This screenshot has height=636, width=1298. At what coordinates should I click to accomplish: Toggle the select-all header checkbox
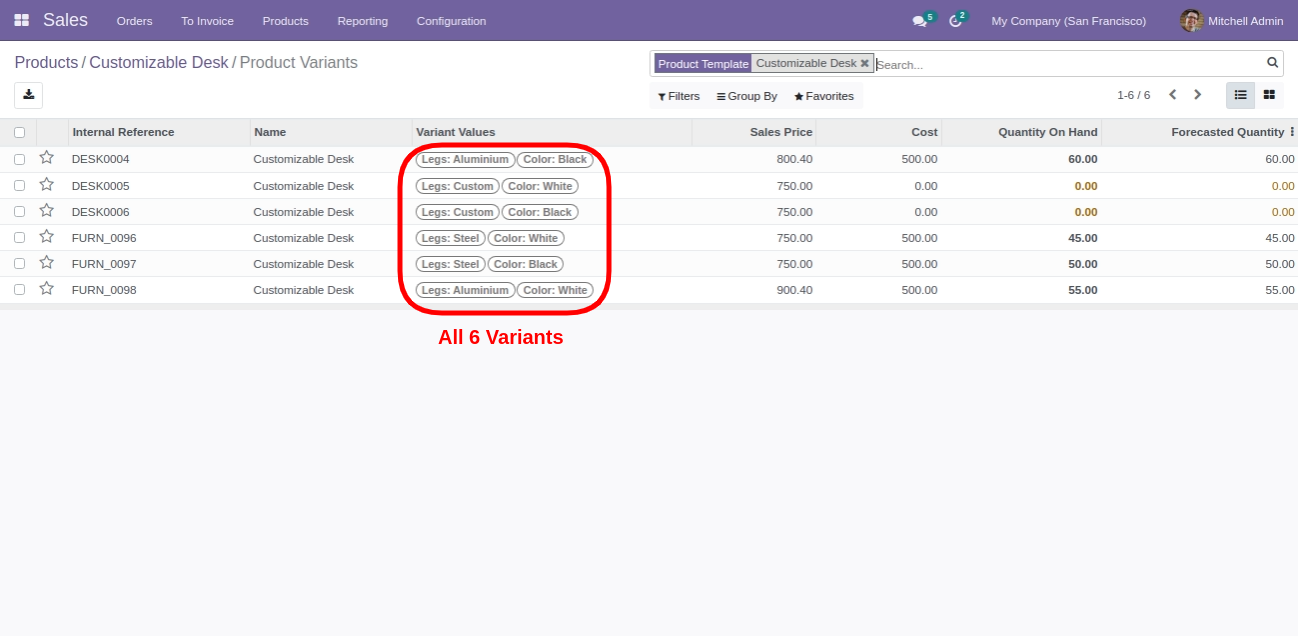click(19, 132)
